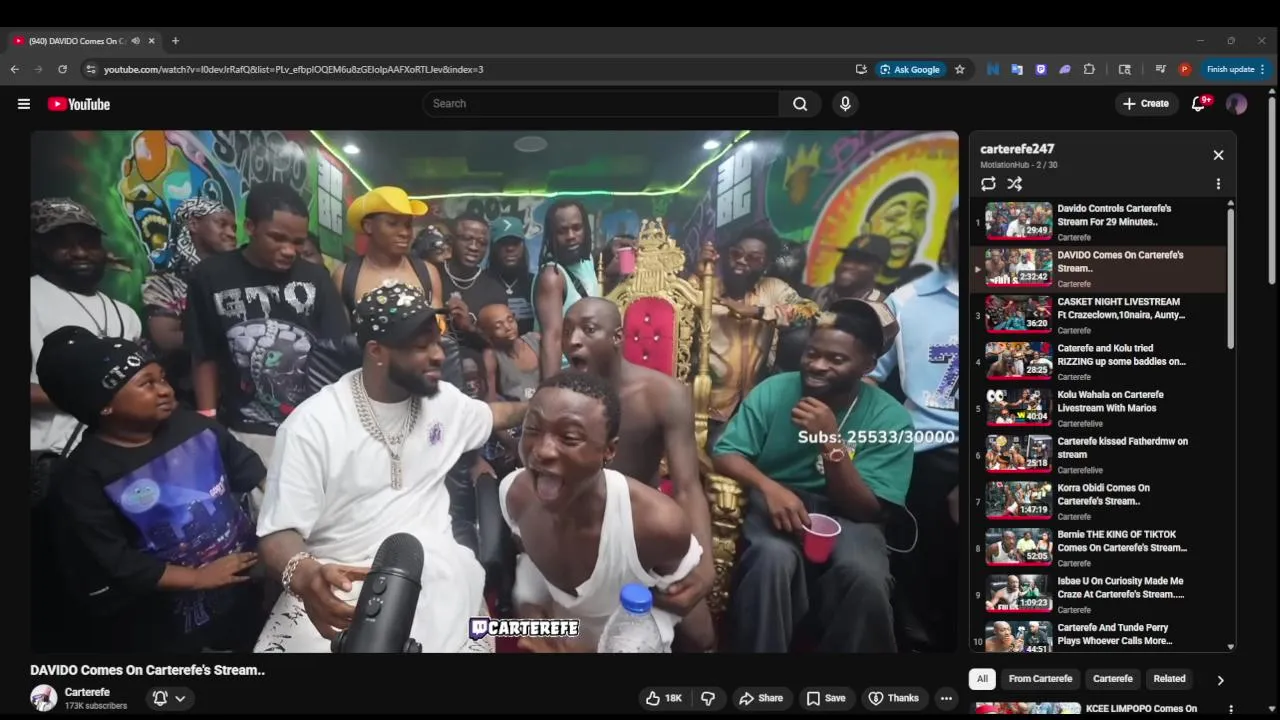The height and width of the screenshot is (720, 1280).
Task: Start voice search with microphone icon
Action: point(845,104)
